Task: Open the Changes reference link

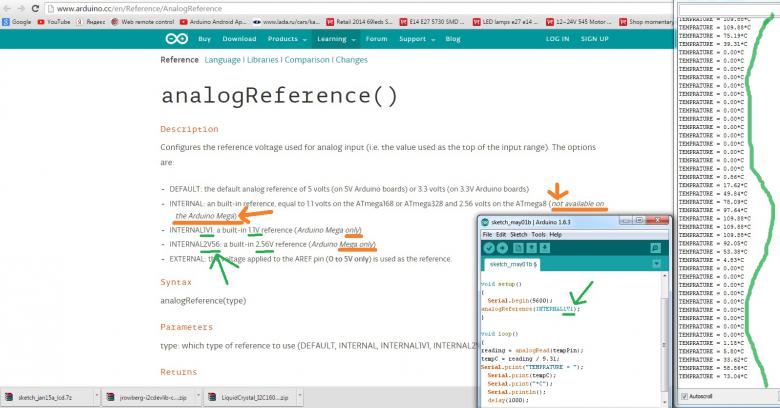Action: 352,60
